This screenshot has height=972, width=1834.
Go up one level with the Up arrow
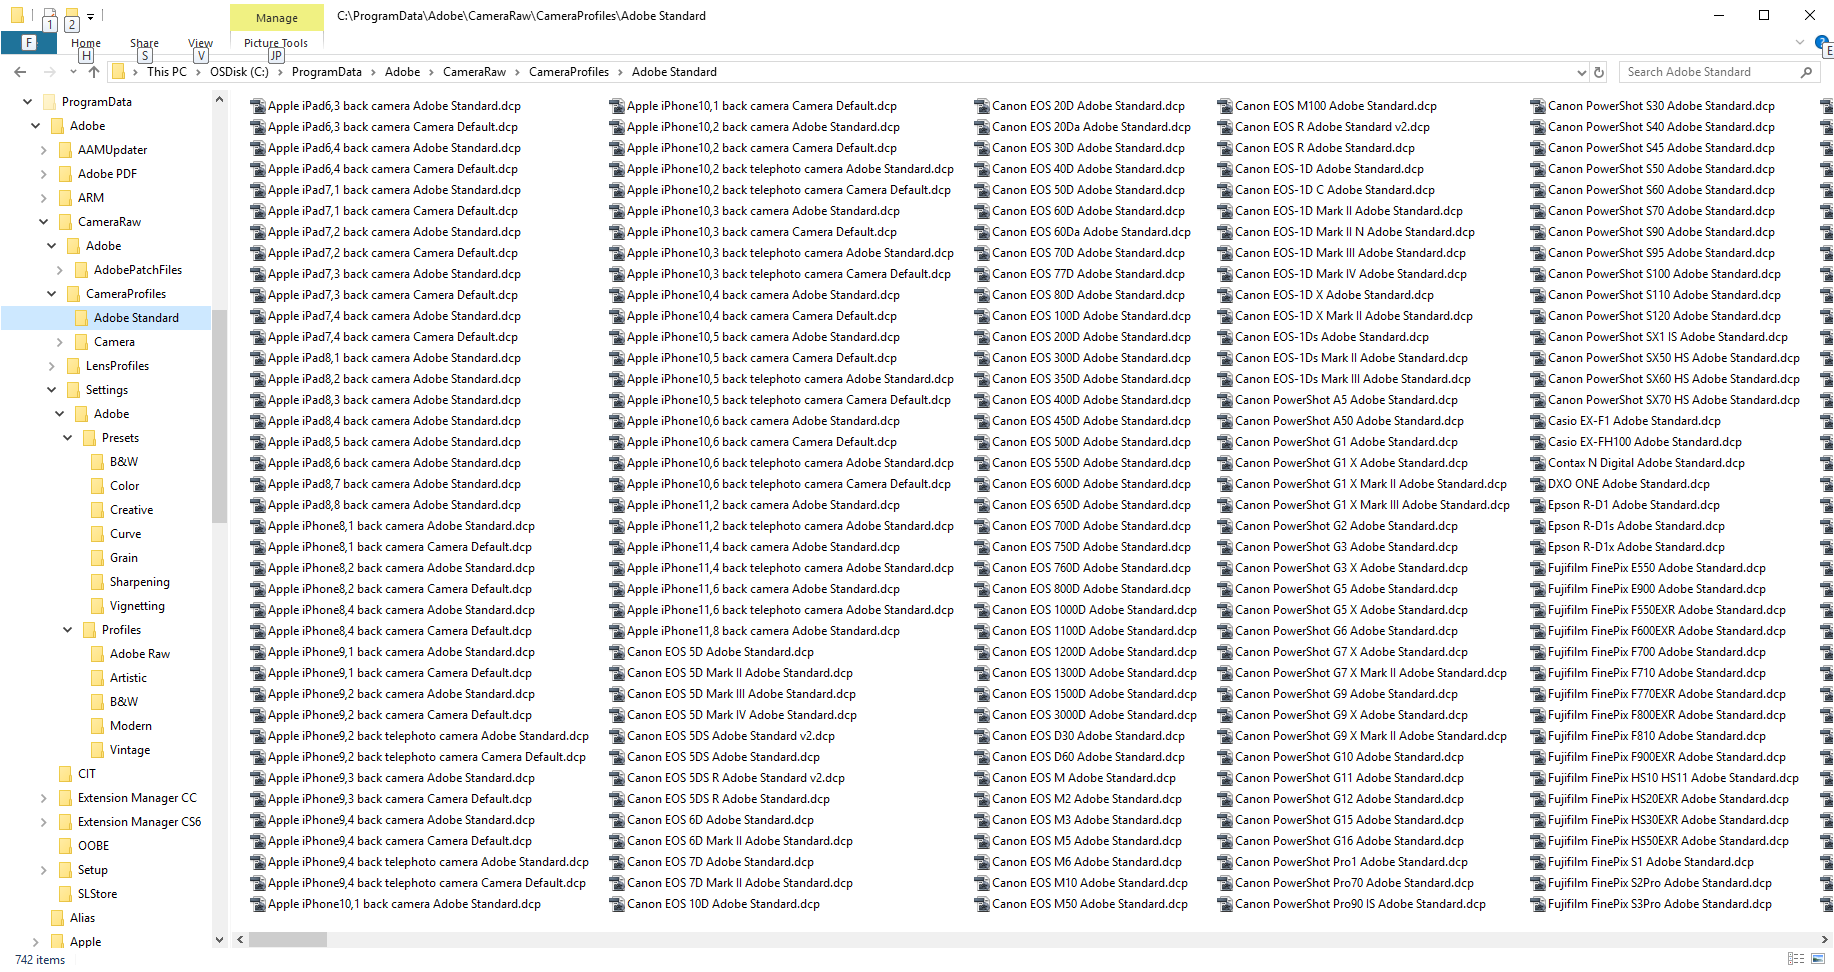pyautogui.click(x=94, y=72)
